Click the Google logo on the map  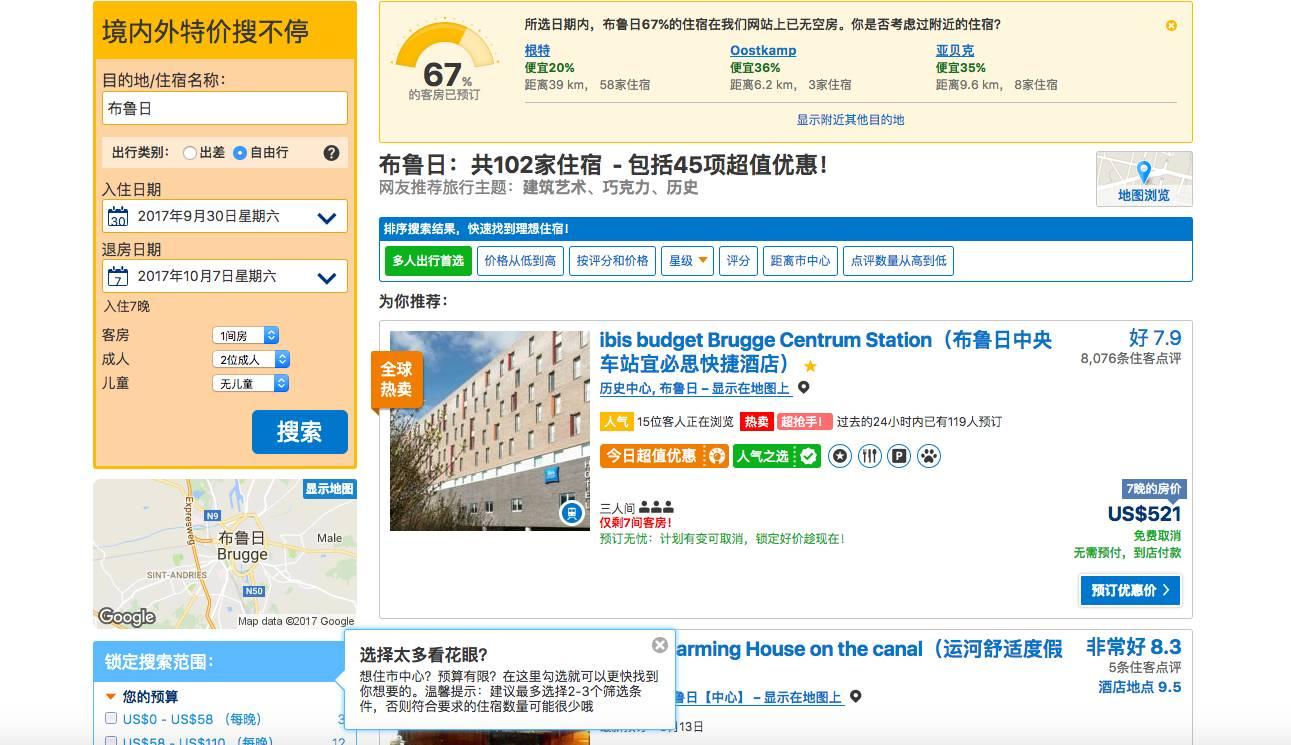pos(127,617)
